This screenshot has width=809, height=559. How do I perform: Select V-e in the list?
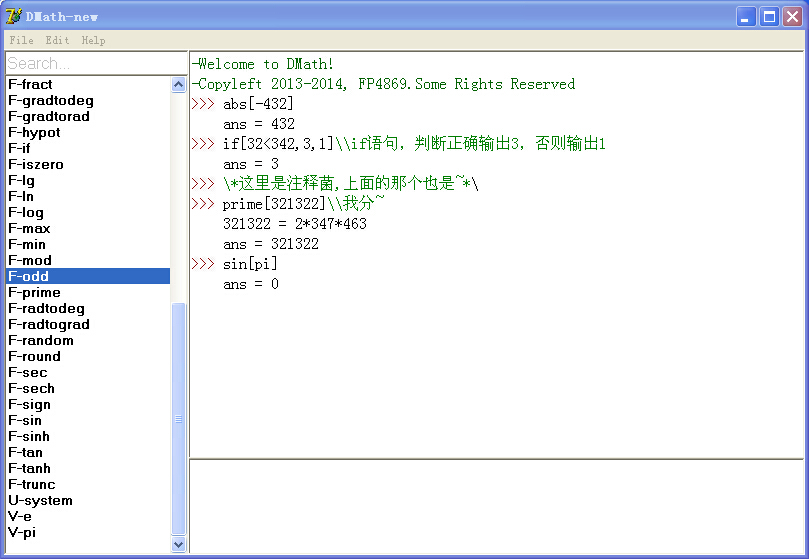pyautogui.click(x=88, y=516)
